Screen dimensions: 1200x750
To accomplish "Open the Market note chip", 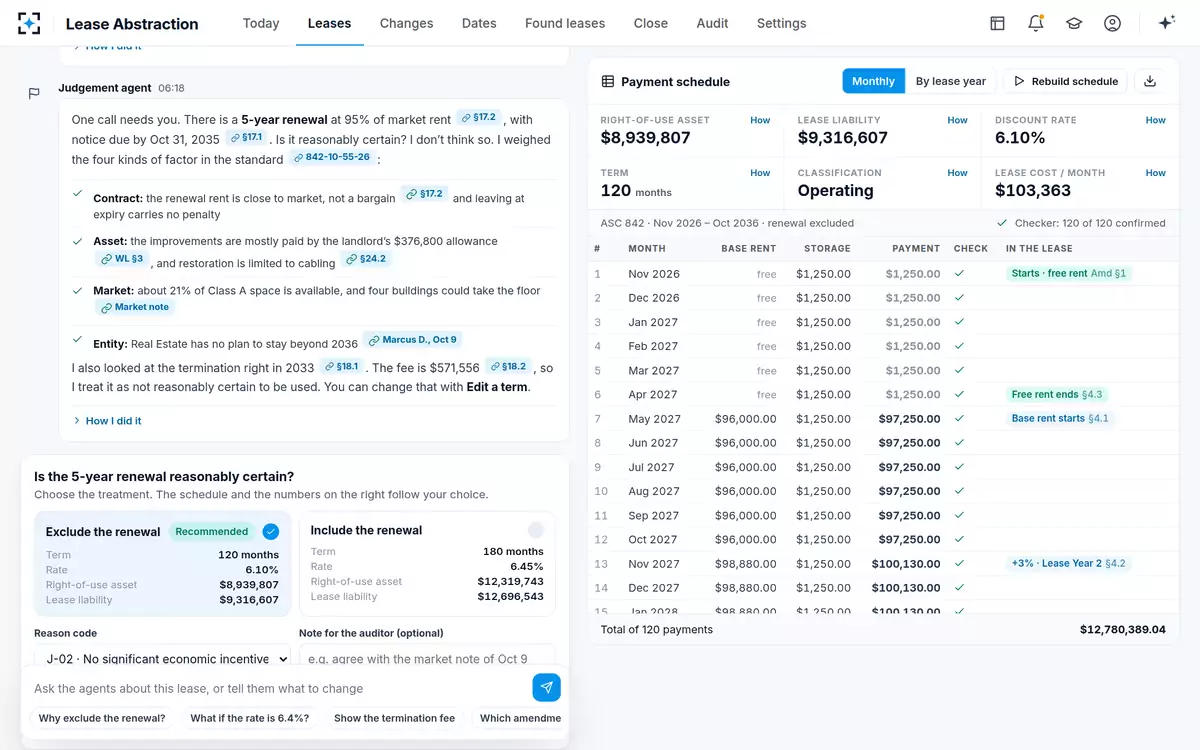I will pyautogui.click(x=134, y=307).
